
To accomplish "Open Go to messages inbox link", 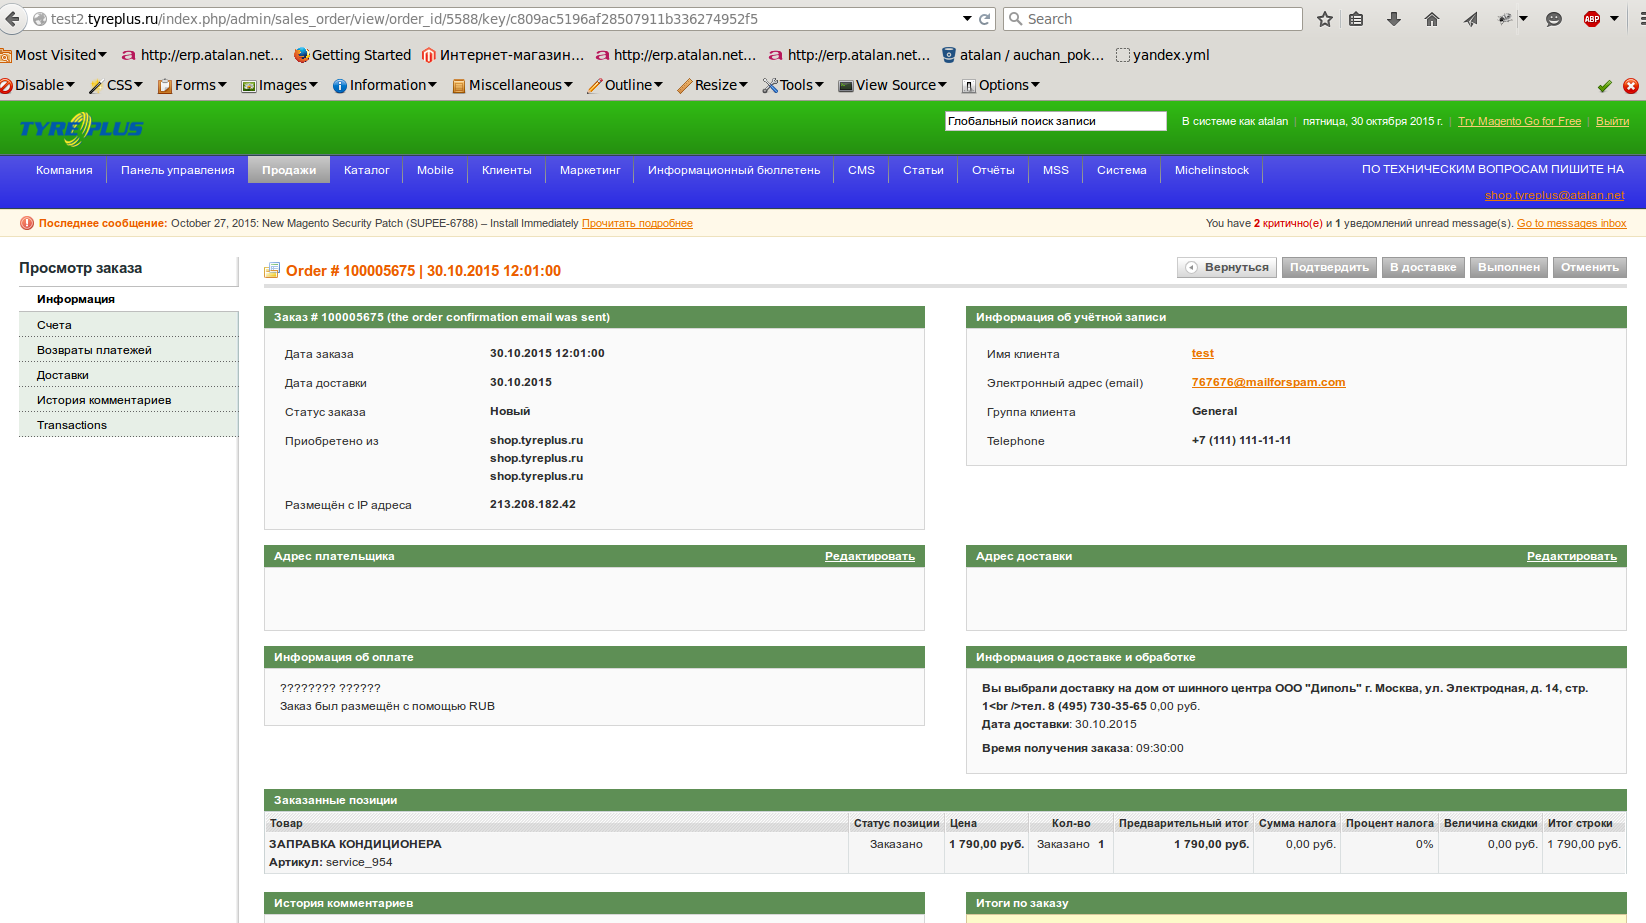I will point(1571,223).
